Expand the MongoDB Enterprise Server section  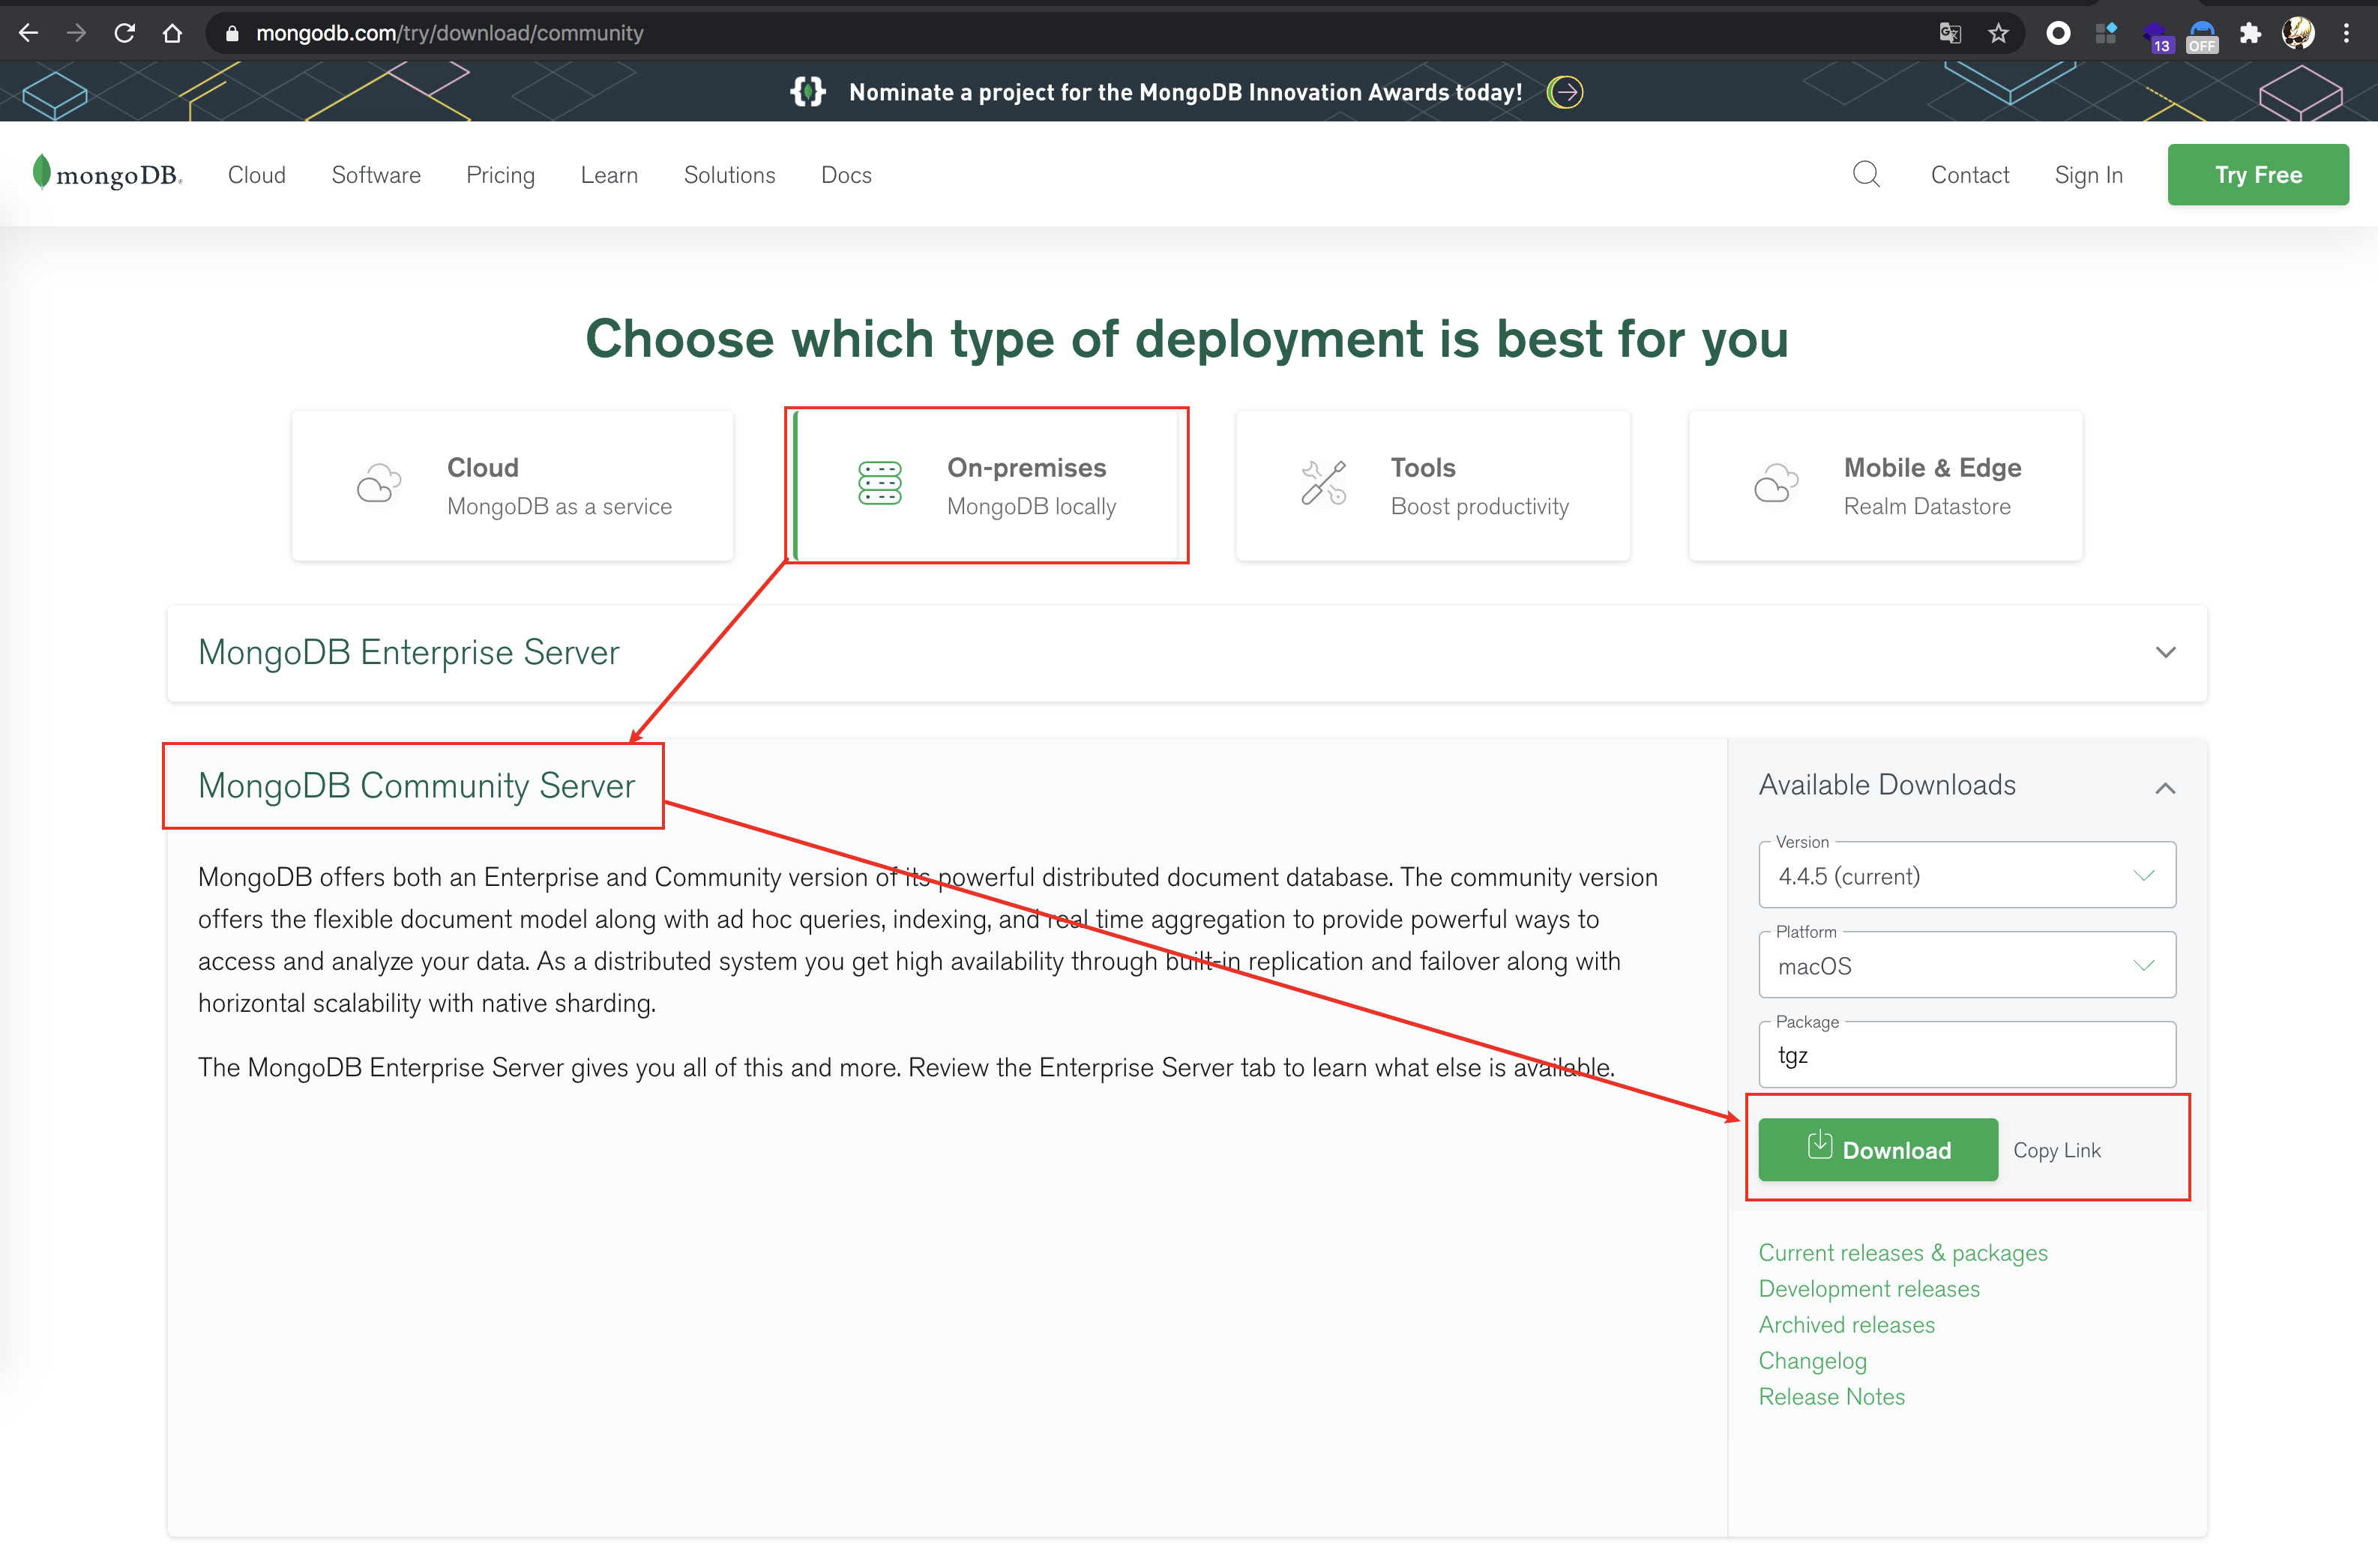point(2165,652)
